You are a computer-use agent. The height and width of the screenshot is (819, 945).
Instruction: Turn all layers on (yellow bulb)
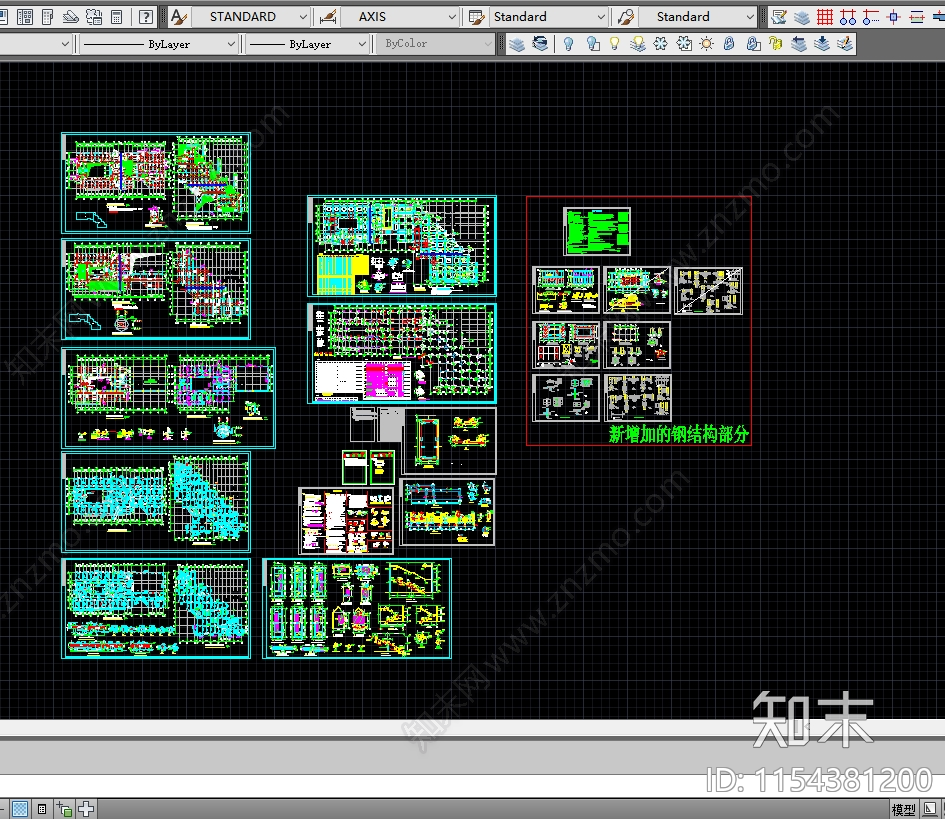[614, 44]
